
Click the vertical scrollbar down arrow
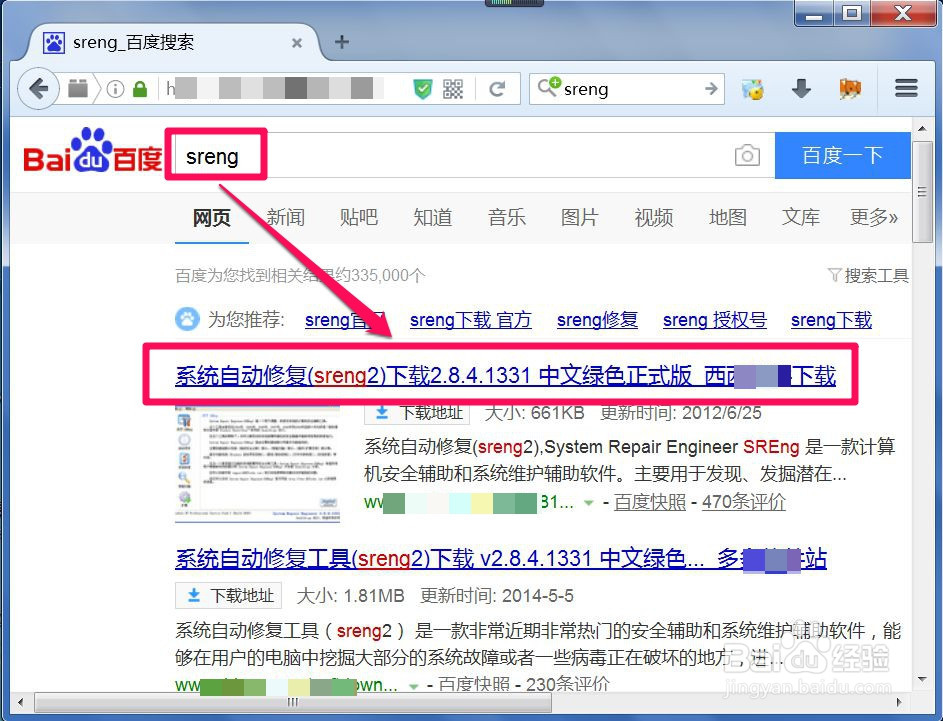pyautogui.click(x=921, y=680)
